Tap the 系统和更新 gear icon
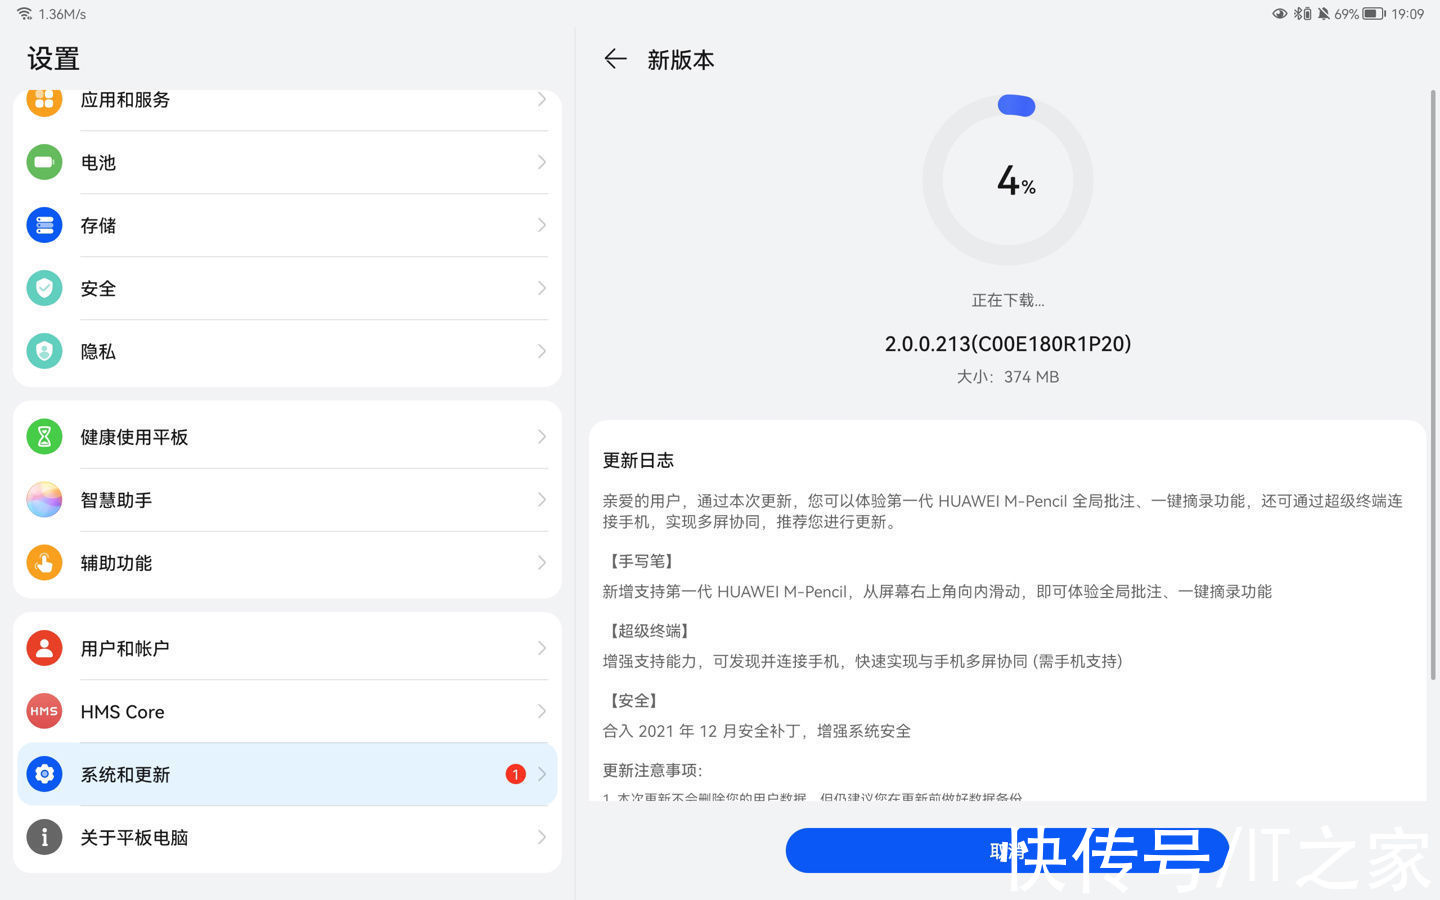Screen dimensions: 1440x900 pyautogui.click(x=44, y=774)
